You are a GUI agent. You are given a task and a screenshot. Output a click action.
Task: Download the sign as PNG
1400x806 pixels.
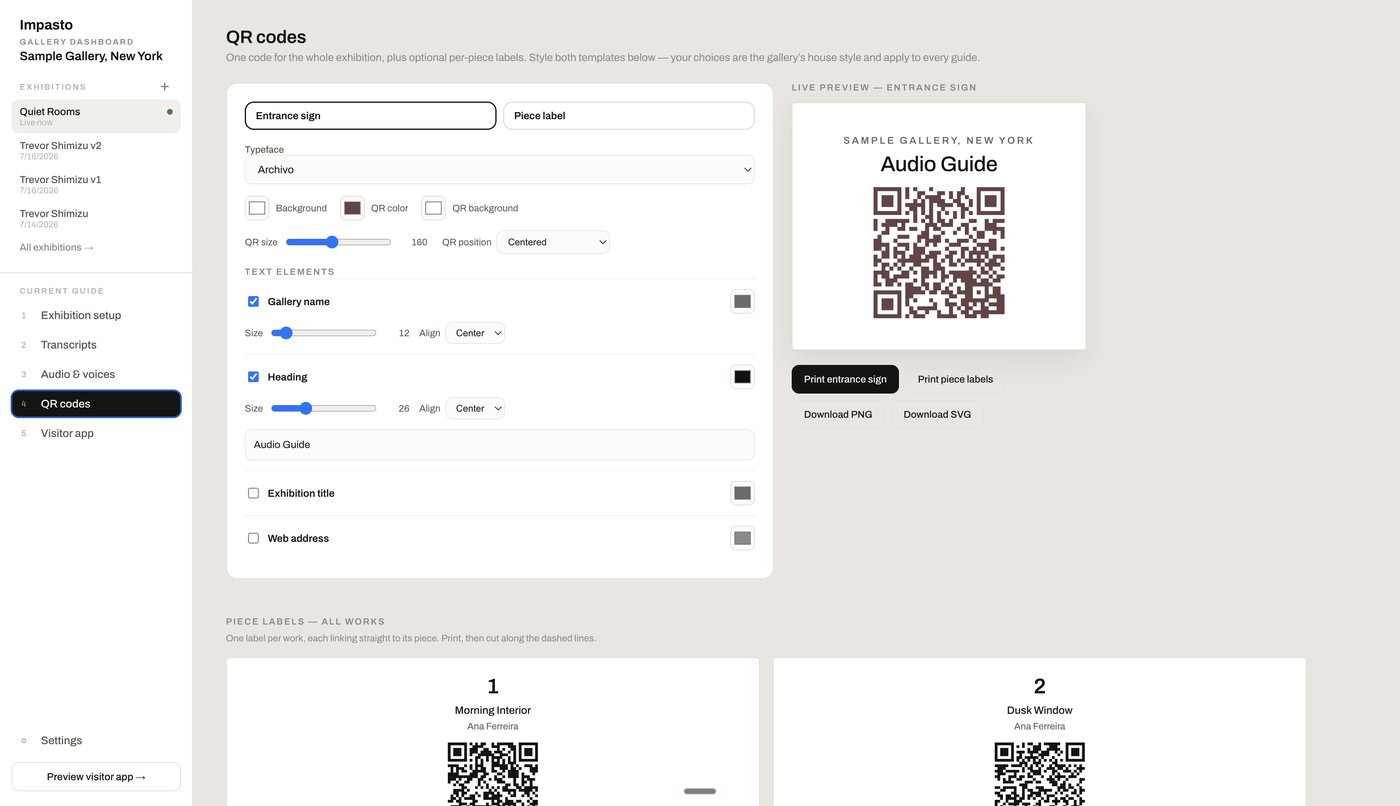coord(838,414)
